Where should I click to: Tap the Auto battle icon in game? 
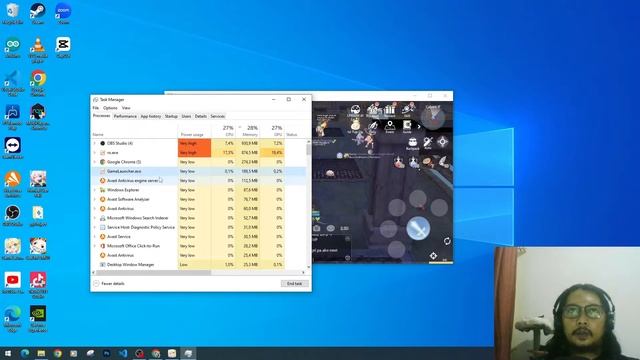pos(427,143)
